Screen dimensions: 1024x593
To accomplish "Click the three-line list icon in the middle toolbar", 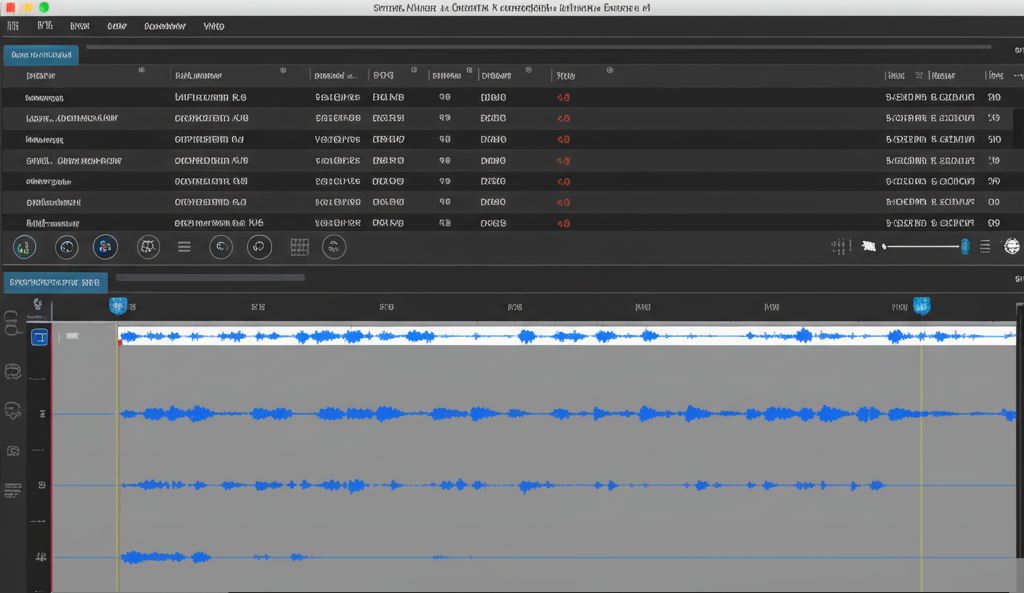I will [184, 246].
